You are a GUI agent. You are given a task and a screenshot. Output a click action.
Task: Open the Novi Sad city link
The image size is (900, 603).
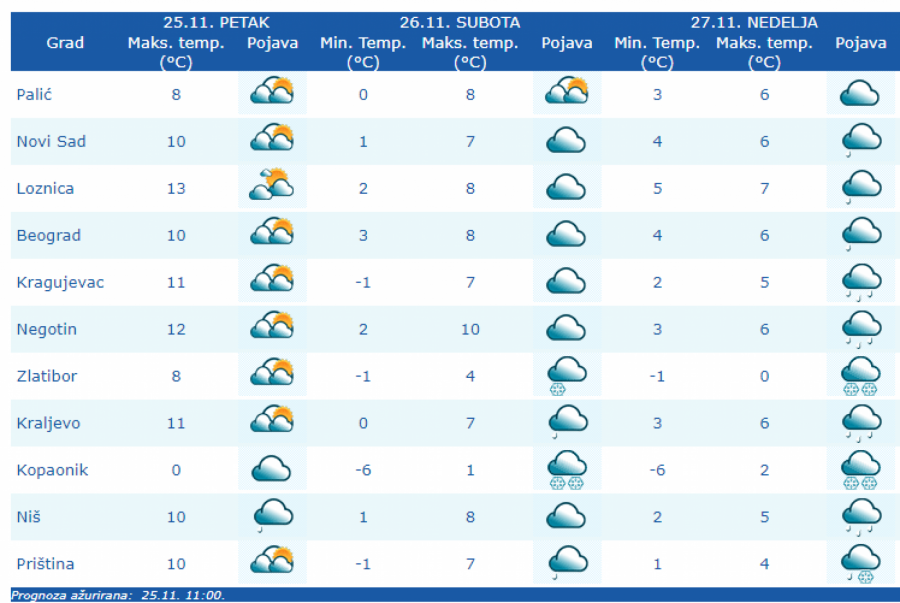click(x=51, y=142)
